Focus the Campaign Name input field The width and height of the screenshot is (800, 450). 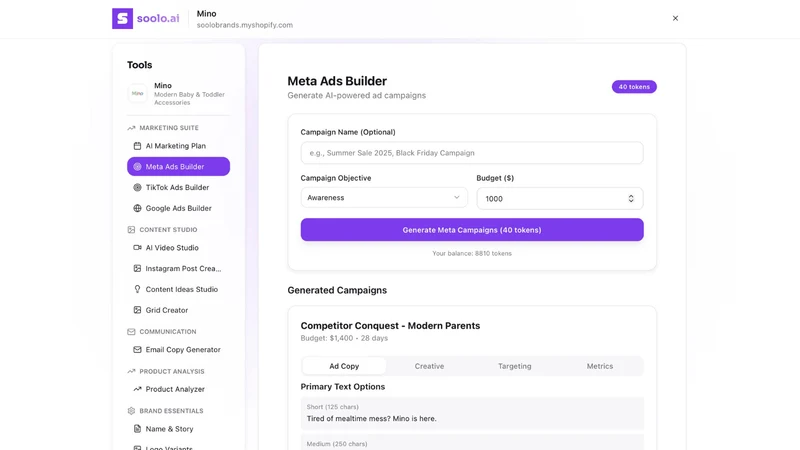coord(472,153)
